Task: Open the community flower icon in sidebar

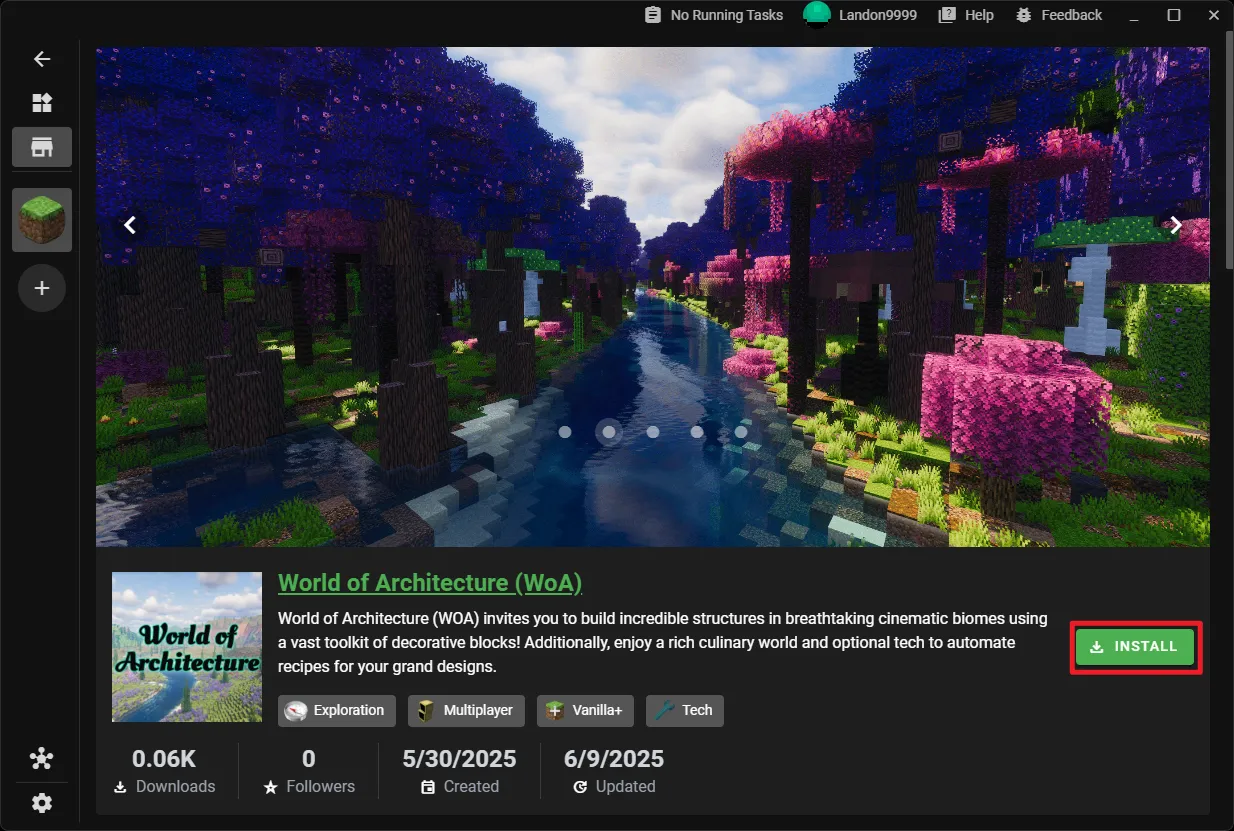Action: tap(42, 759)
